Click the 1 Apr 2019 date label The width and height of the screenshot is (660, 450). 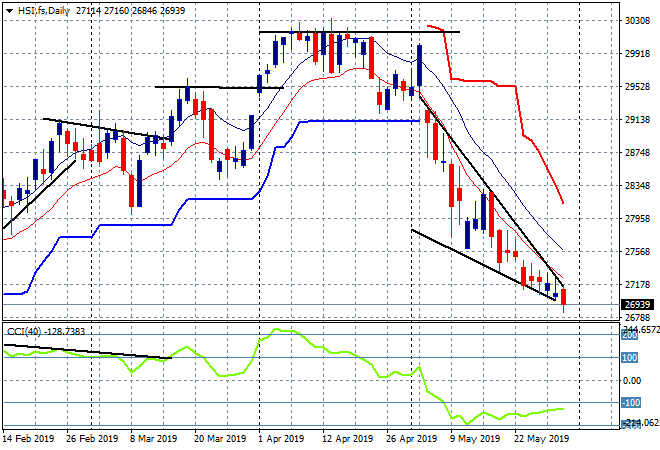[x=281, y=439]
